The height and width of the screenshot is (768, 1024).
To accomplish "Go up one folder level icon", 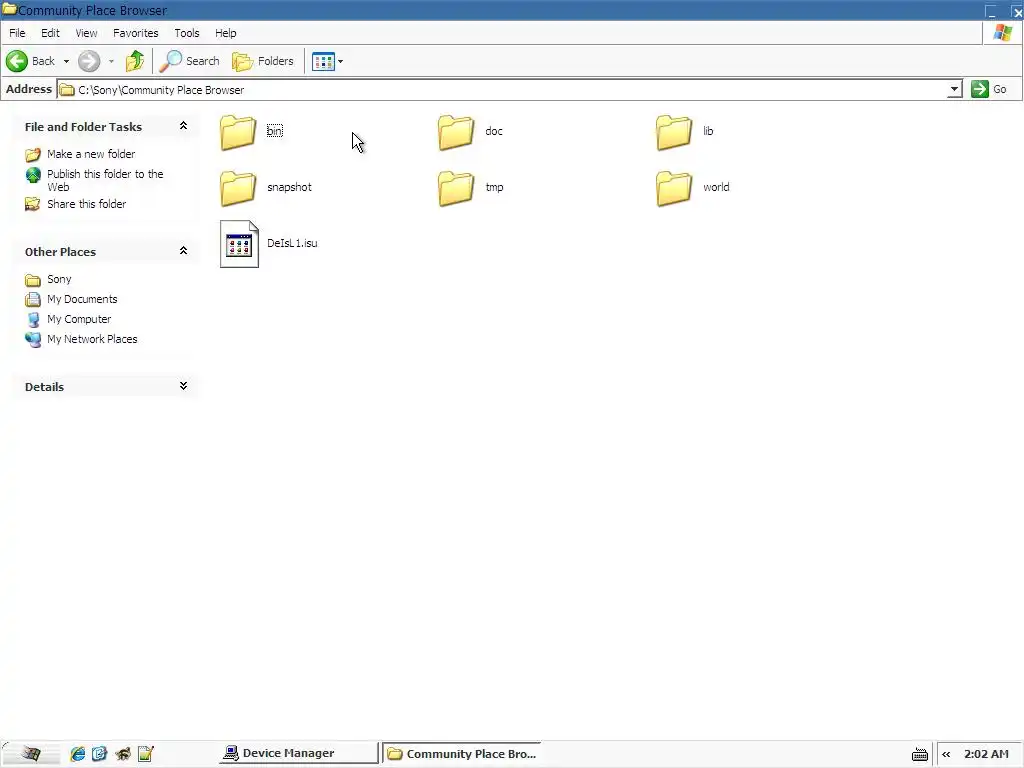I will coord(135,61).
